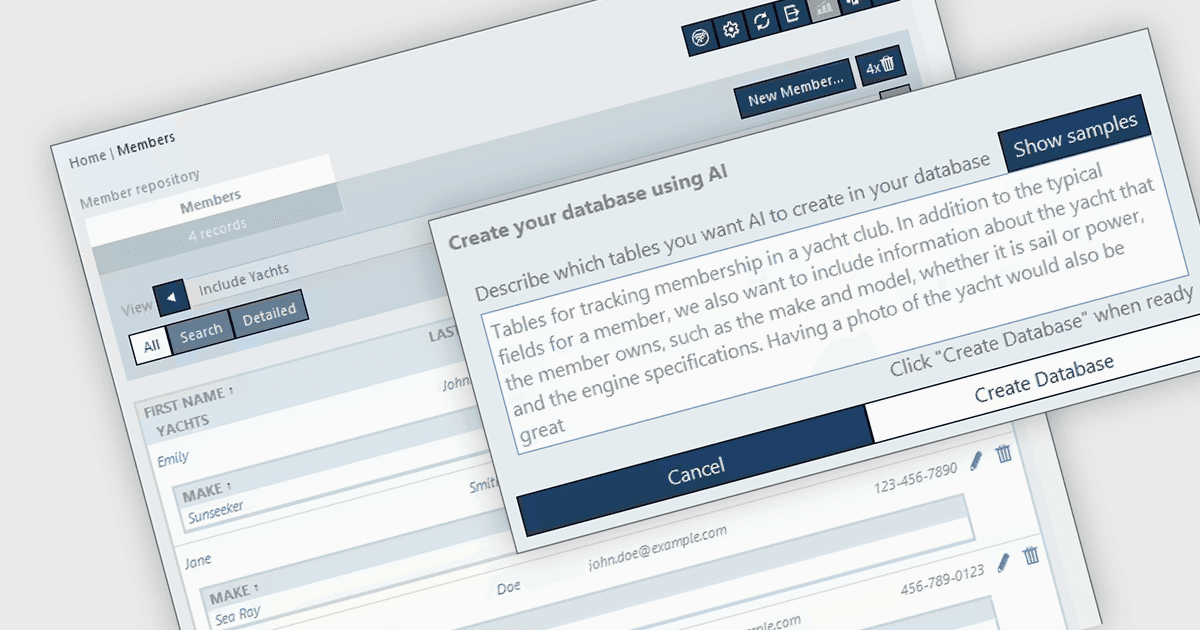Screen dimensions: 1200x630
Task: Sort by the FIRST NAME column header
Action: click(x=187, y=402)
